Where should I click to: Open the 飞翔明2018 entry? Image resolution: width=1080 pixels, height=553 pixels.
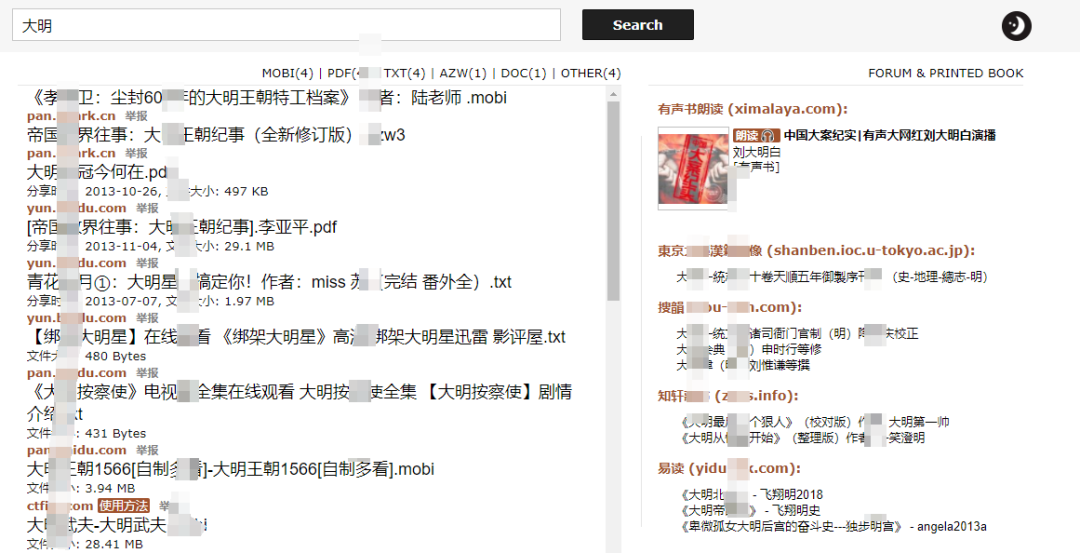click(752, 494)
